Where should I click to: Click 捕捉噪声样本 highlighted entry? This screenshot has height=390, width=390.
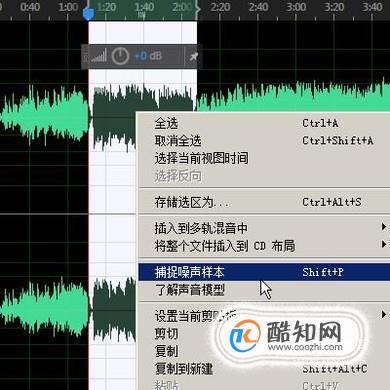[264, 272]
